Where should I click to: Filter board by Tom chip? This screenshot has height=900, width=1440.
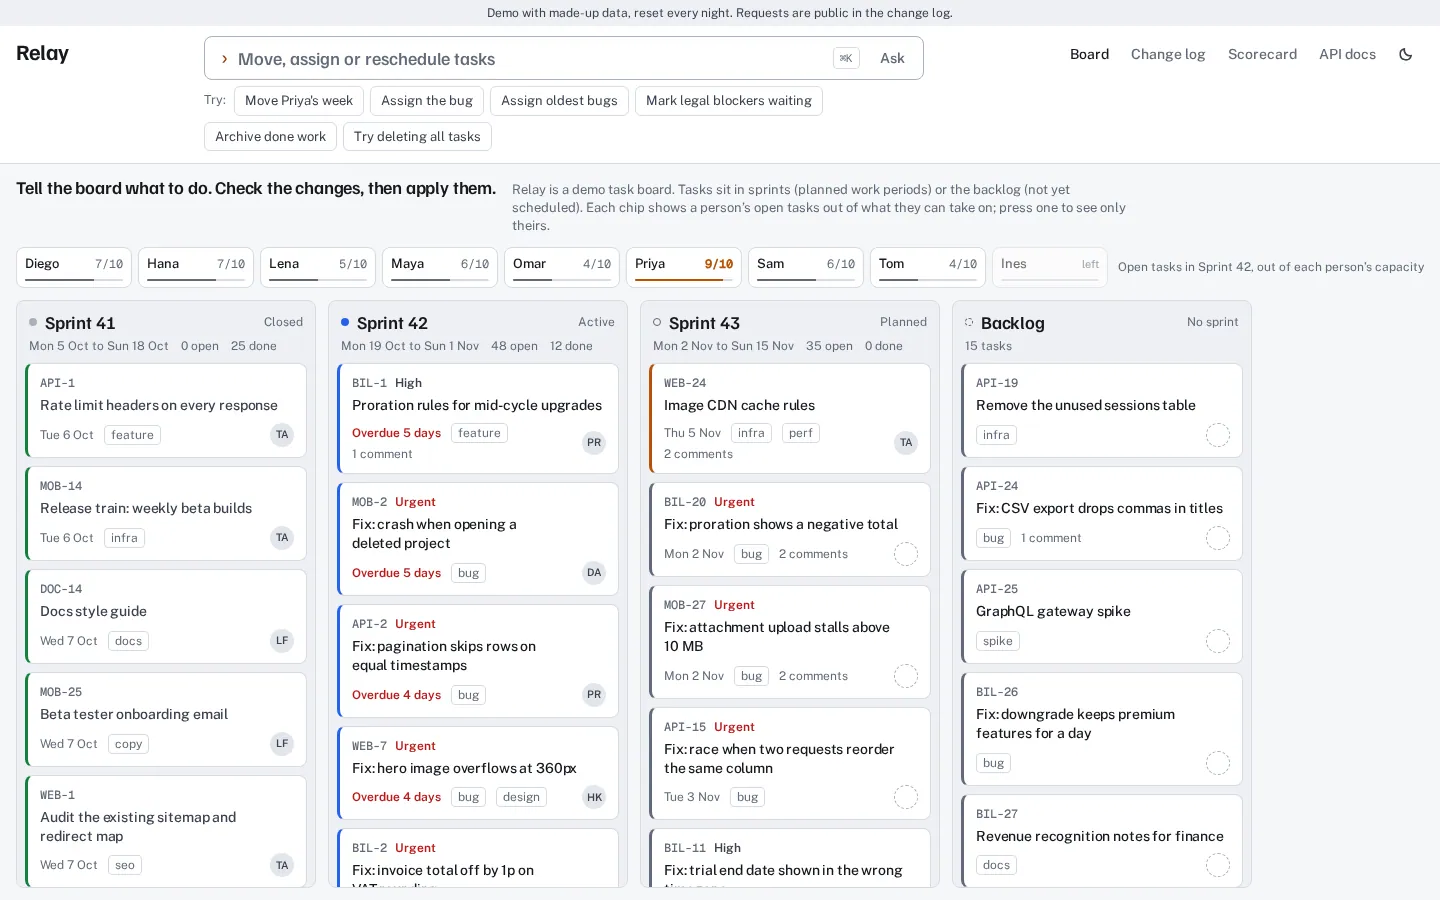click(928, 267)
